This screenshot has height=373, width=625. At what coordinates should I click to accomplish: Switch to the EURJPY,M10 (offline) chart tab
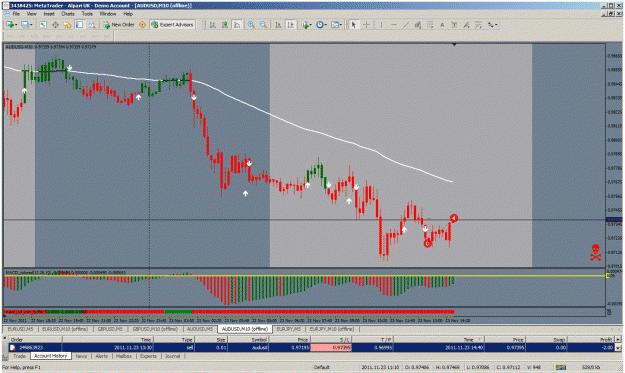(x=332, y=329)
